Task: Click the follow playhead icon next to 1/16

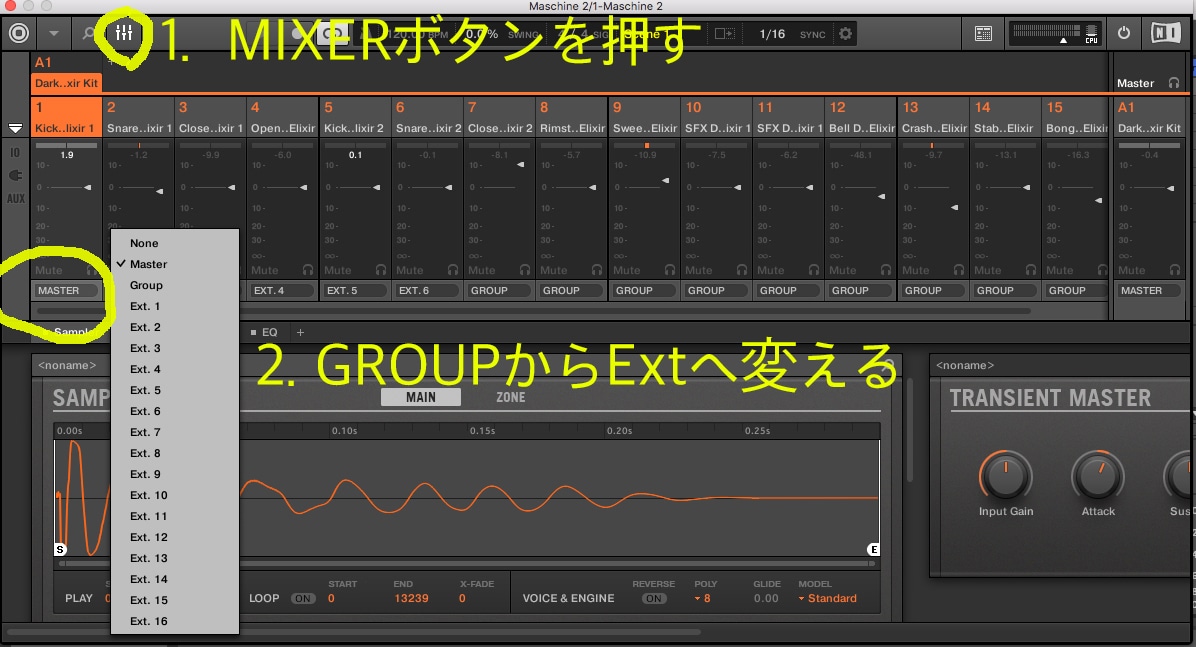Action: click(x=724, y=34)
